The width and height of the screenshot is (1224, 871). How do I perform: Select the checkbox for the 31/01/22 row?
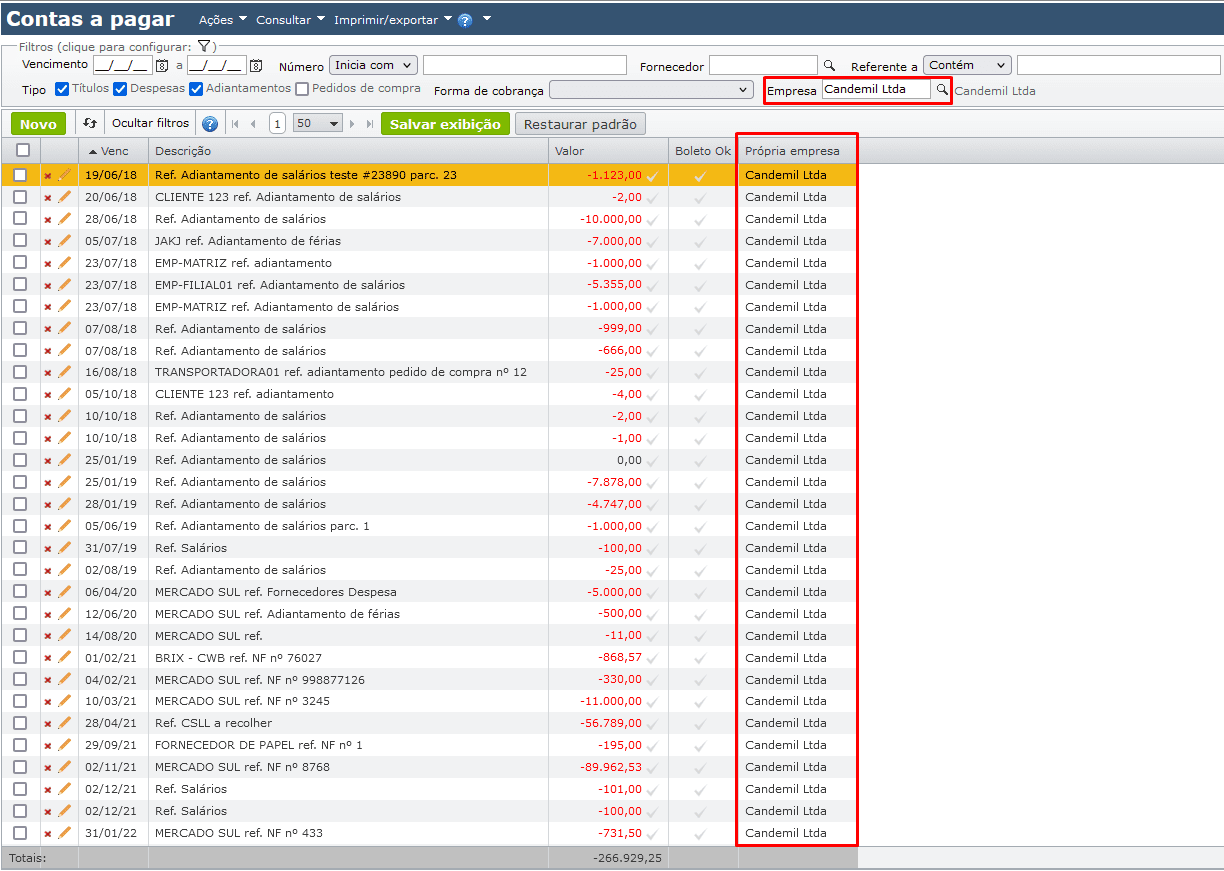click(x=20, y=833)
